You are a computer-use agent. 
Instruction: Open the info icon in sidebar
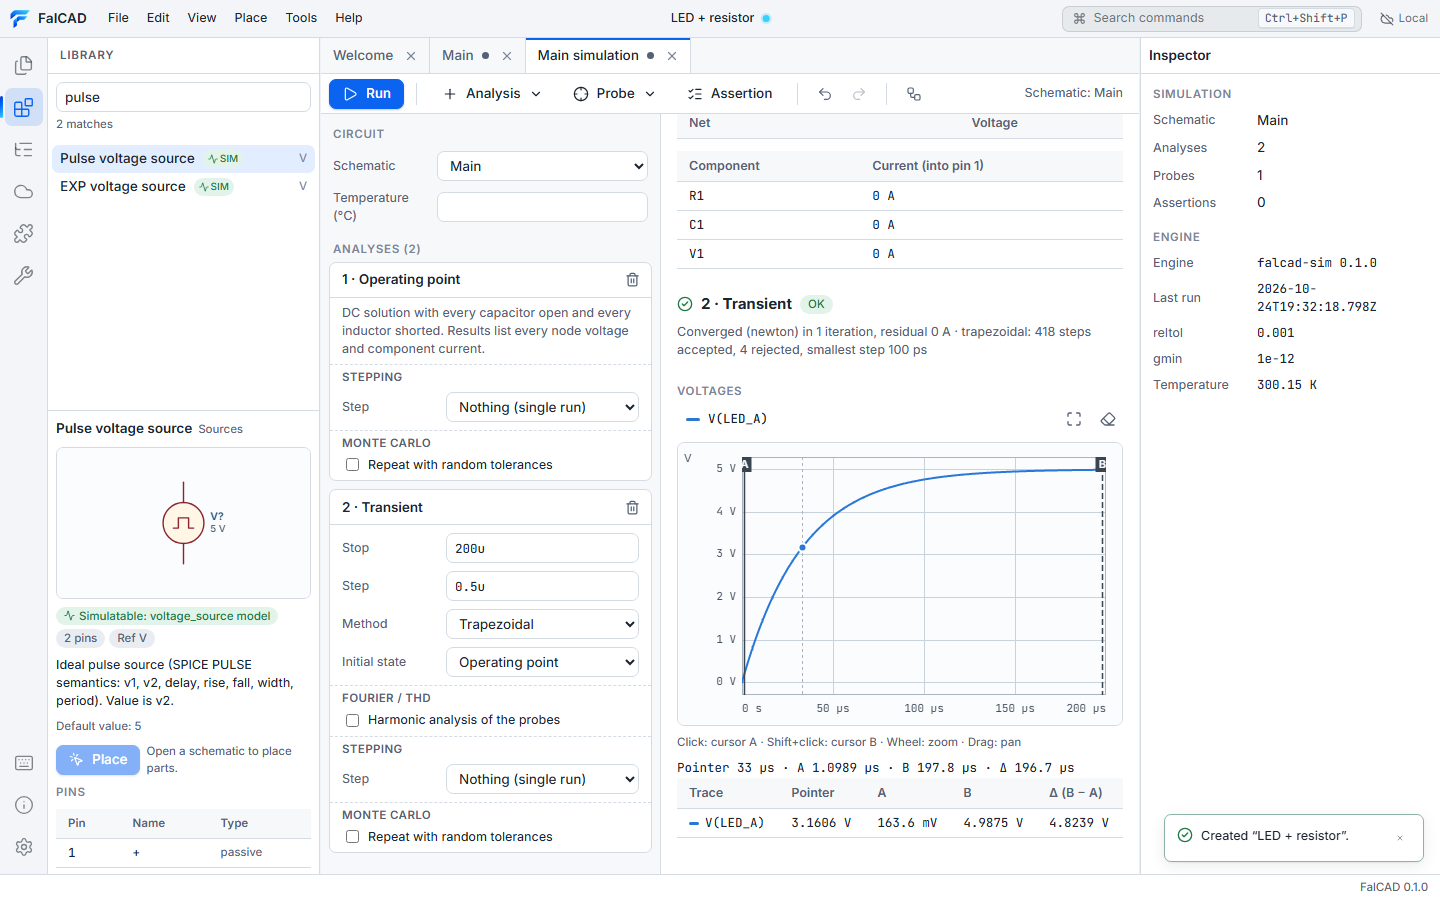[24, 805]
